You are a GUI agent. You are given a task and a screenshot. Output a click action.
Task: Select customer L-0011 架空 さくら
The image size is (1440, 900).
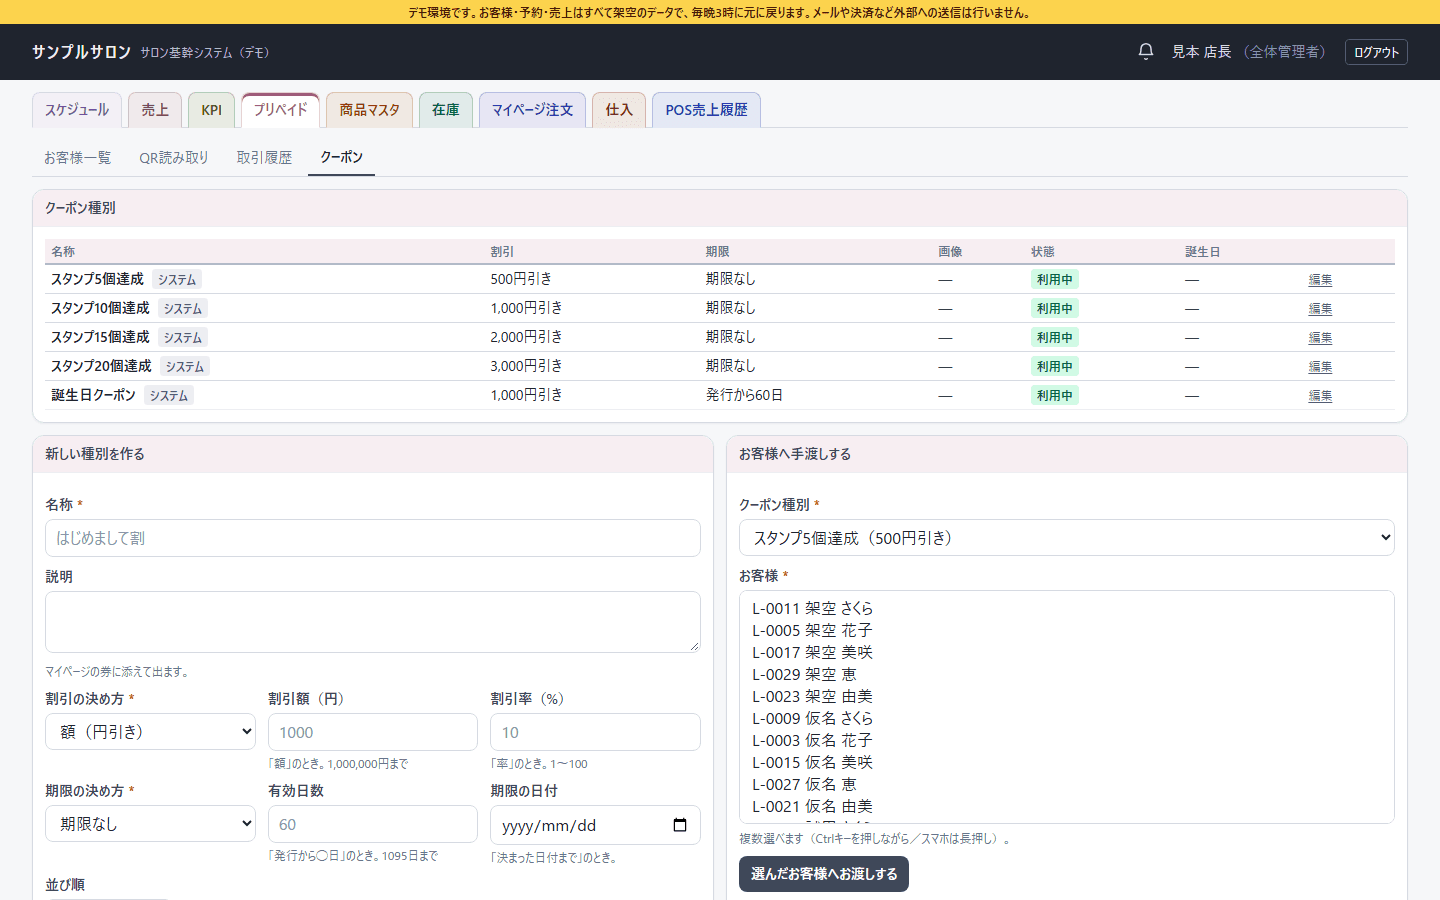1066,608
